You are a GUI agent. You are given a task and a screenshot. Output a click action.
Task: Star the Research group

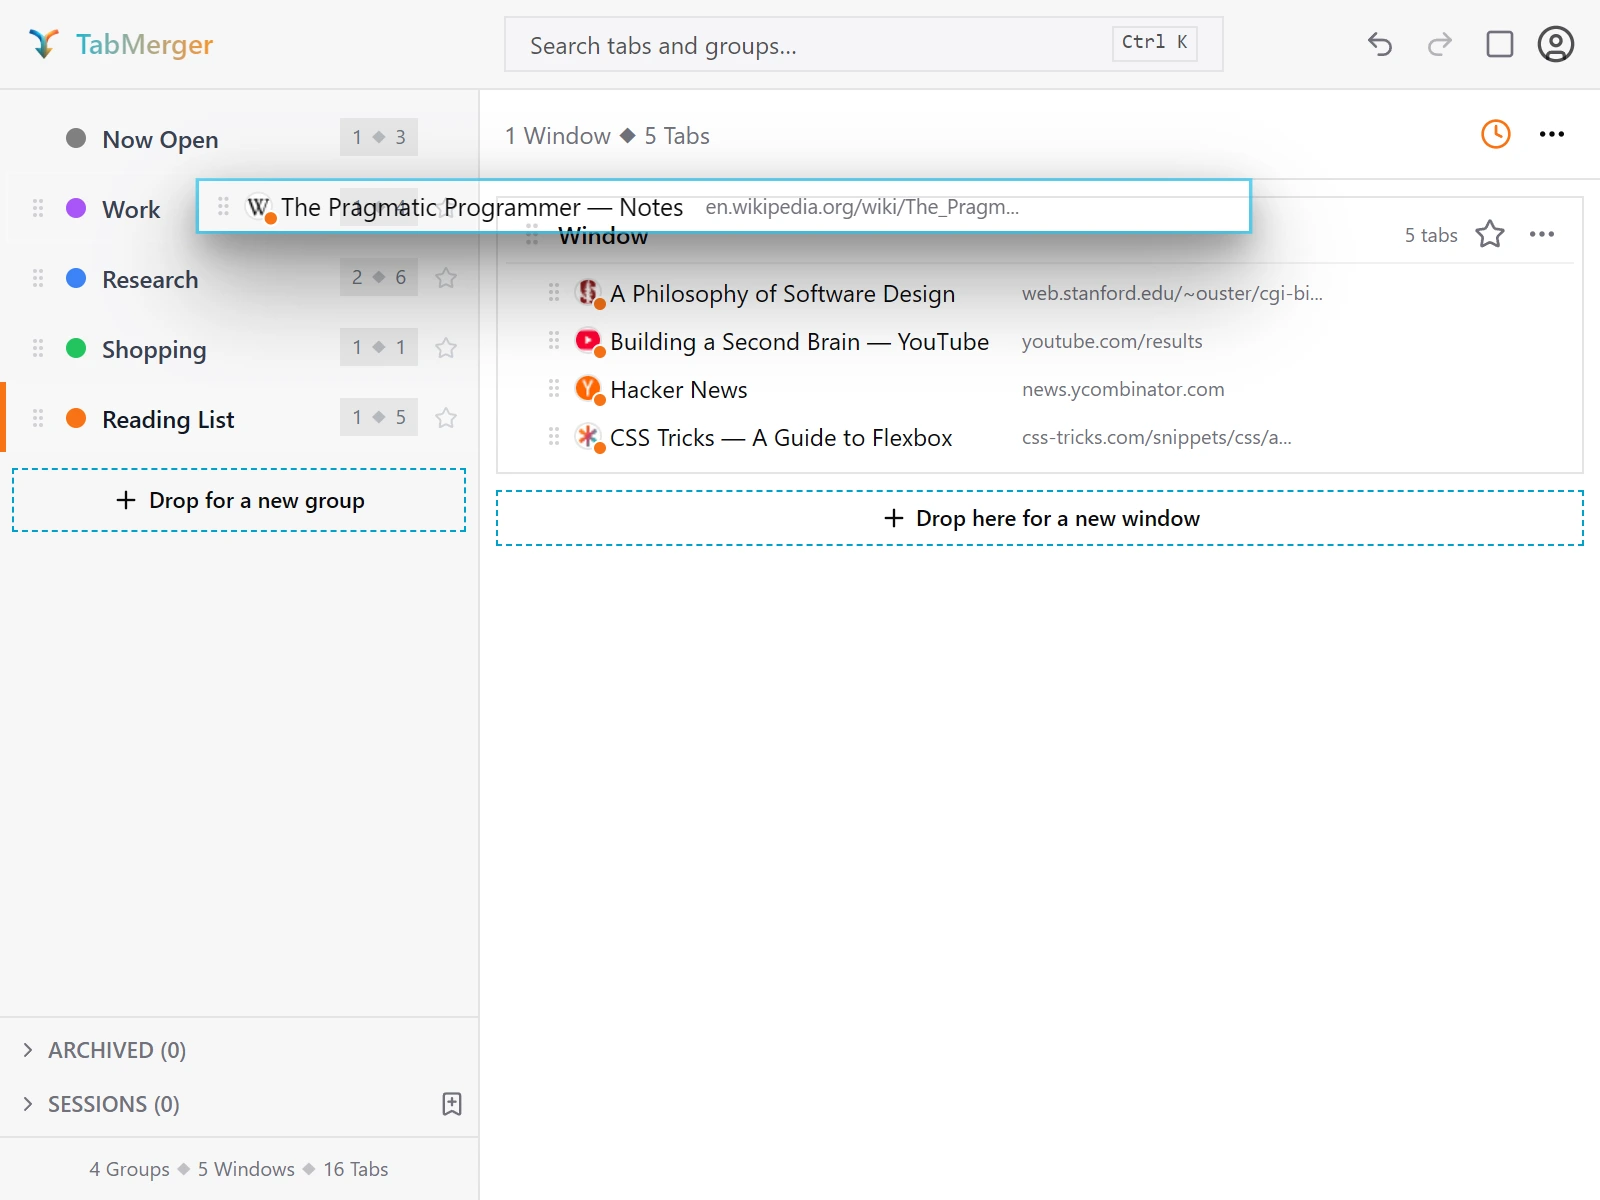[x=446, y=278]
